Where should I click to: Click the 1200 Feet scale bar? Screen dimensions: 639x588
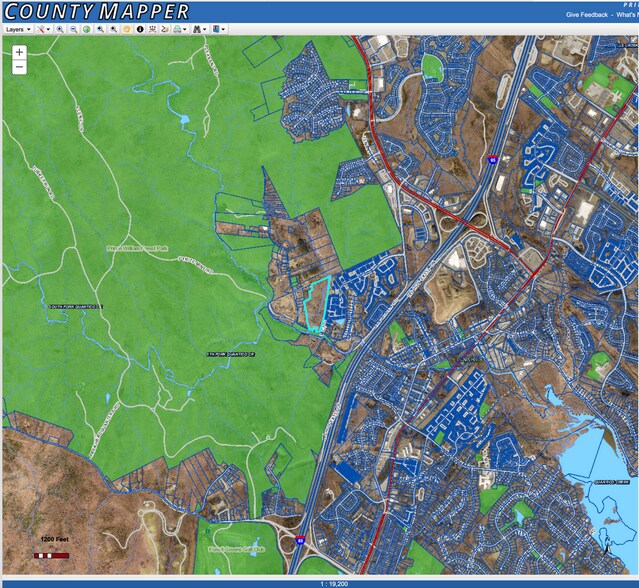click(48, 548)
